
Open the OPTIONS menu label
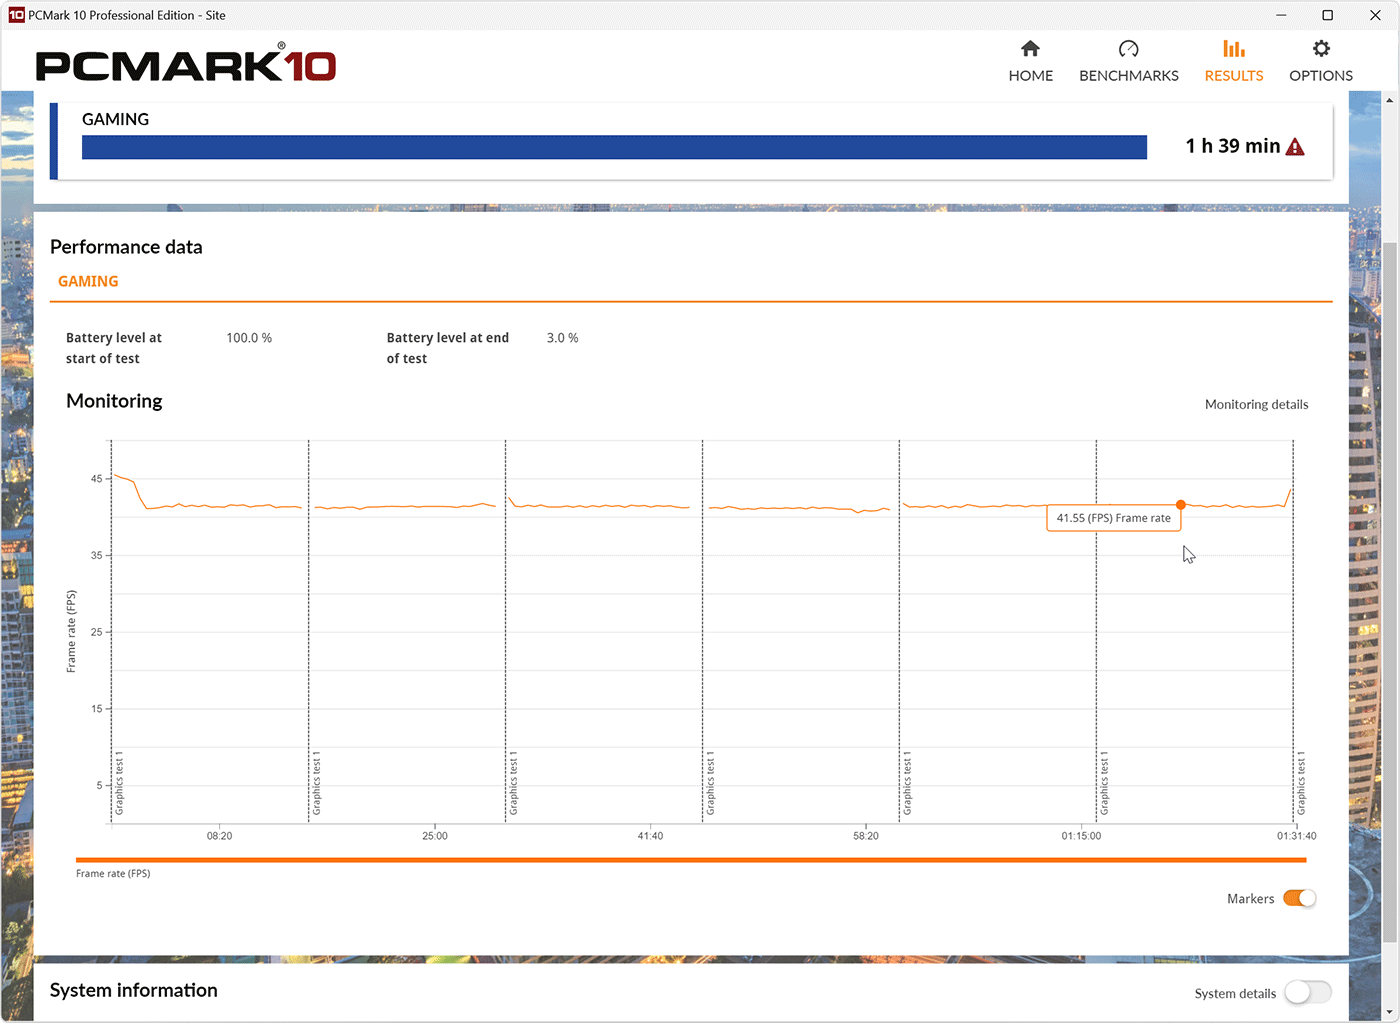tap(1321, 76)
